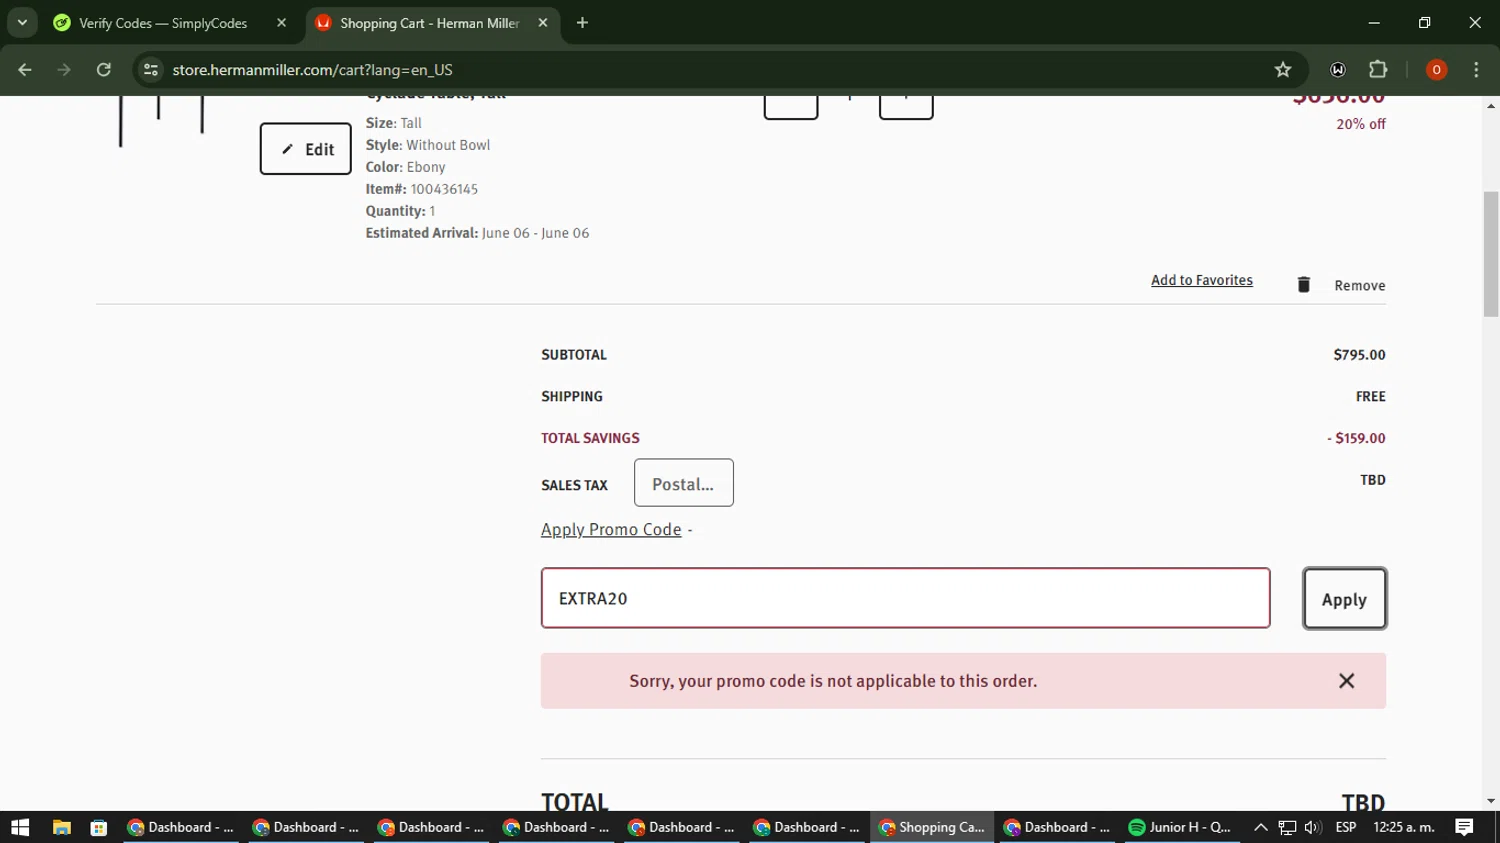
Task: Remove the item using the trash icon
Action: click(1304, 285)
